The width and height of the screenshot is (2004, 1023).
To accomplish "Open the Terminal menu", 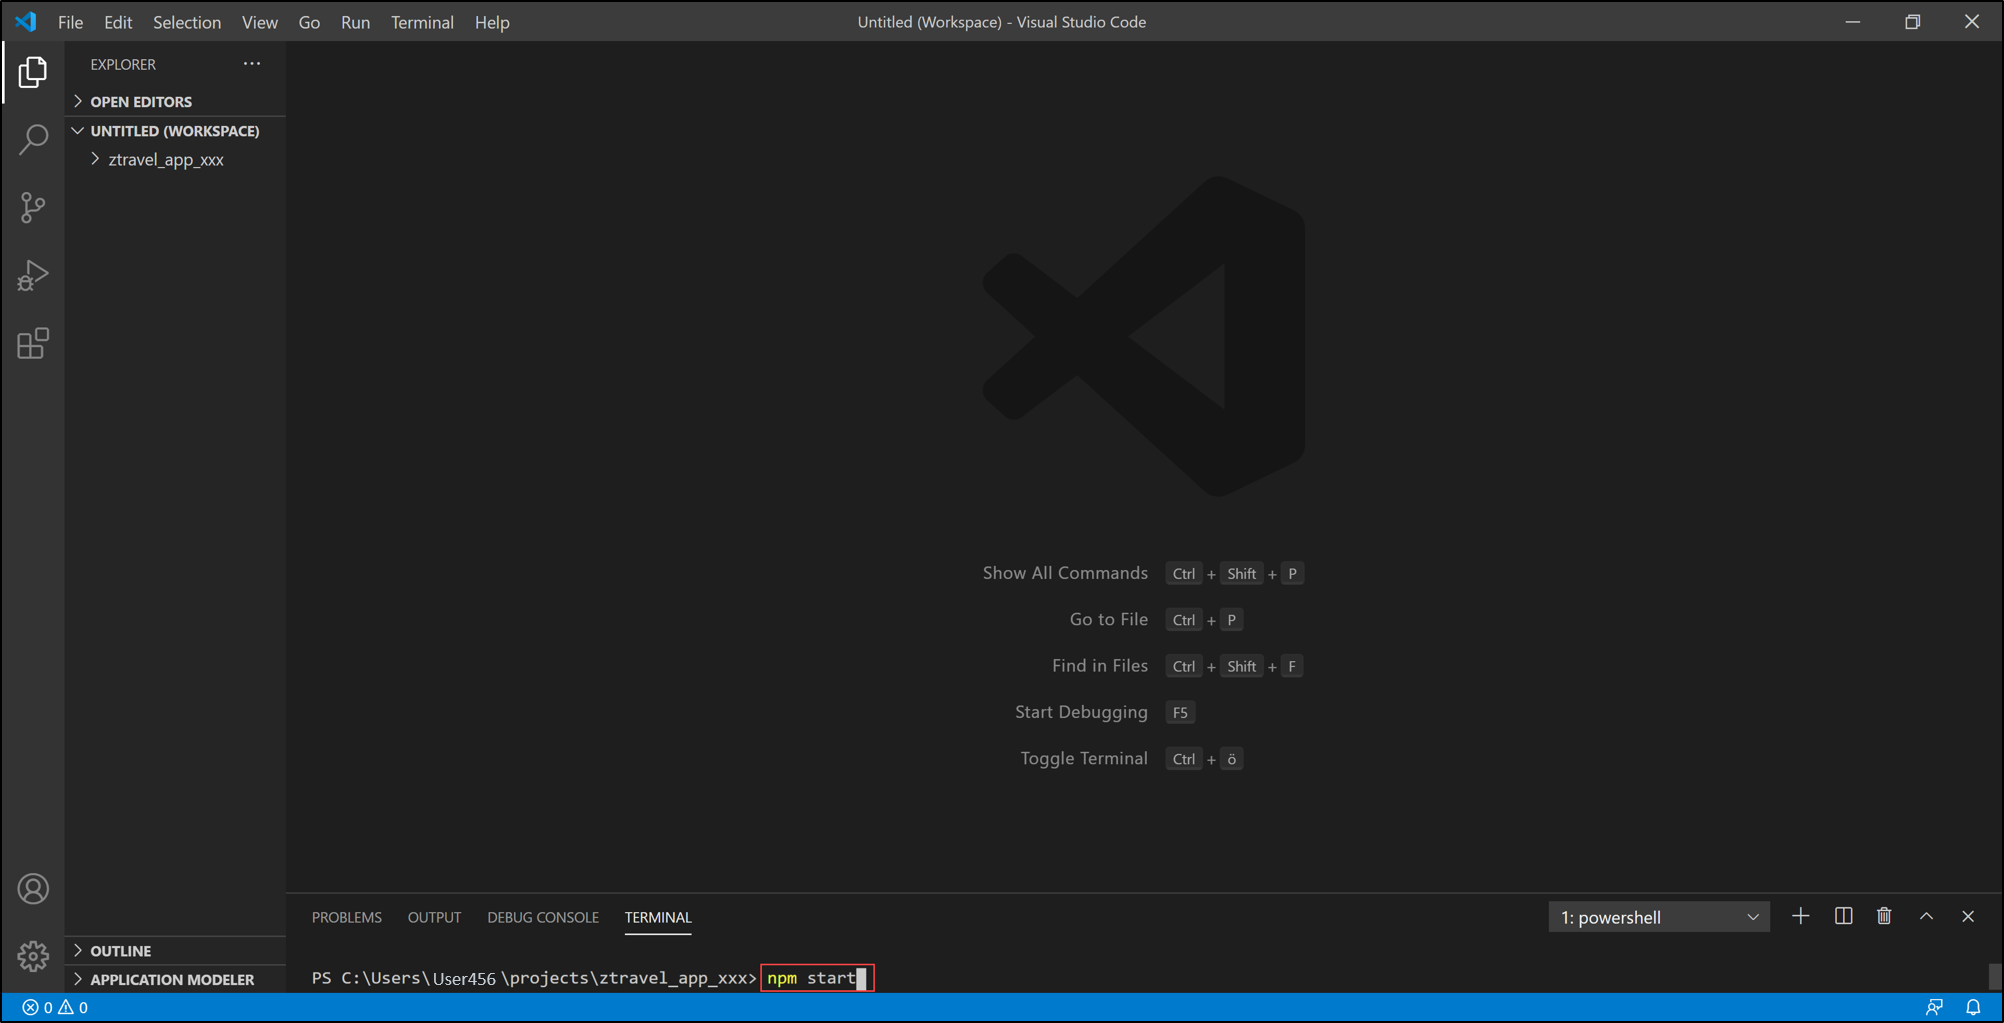I will 422,22.
